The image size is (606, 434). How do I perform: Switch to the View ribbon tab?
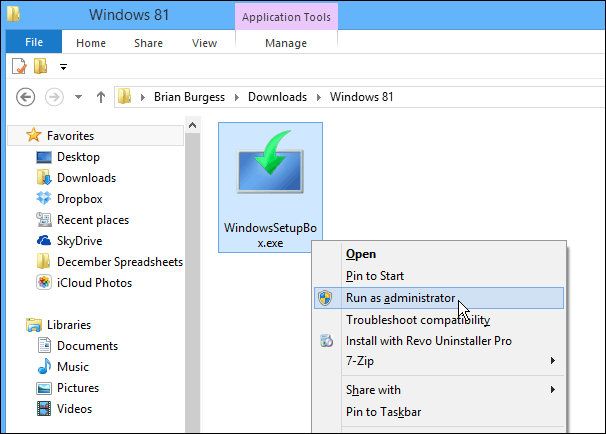[204, 43]
